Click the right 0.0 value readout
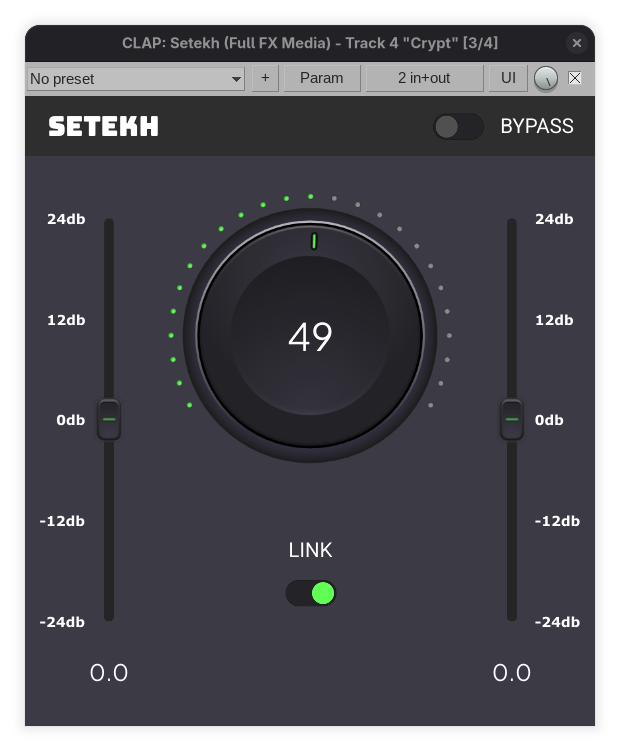620x751 pixels. tap(512, 673)
